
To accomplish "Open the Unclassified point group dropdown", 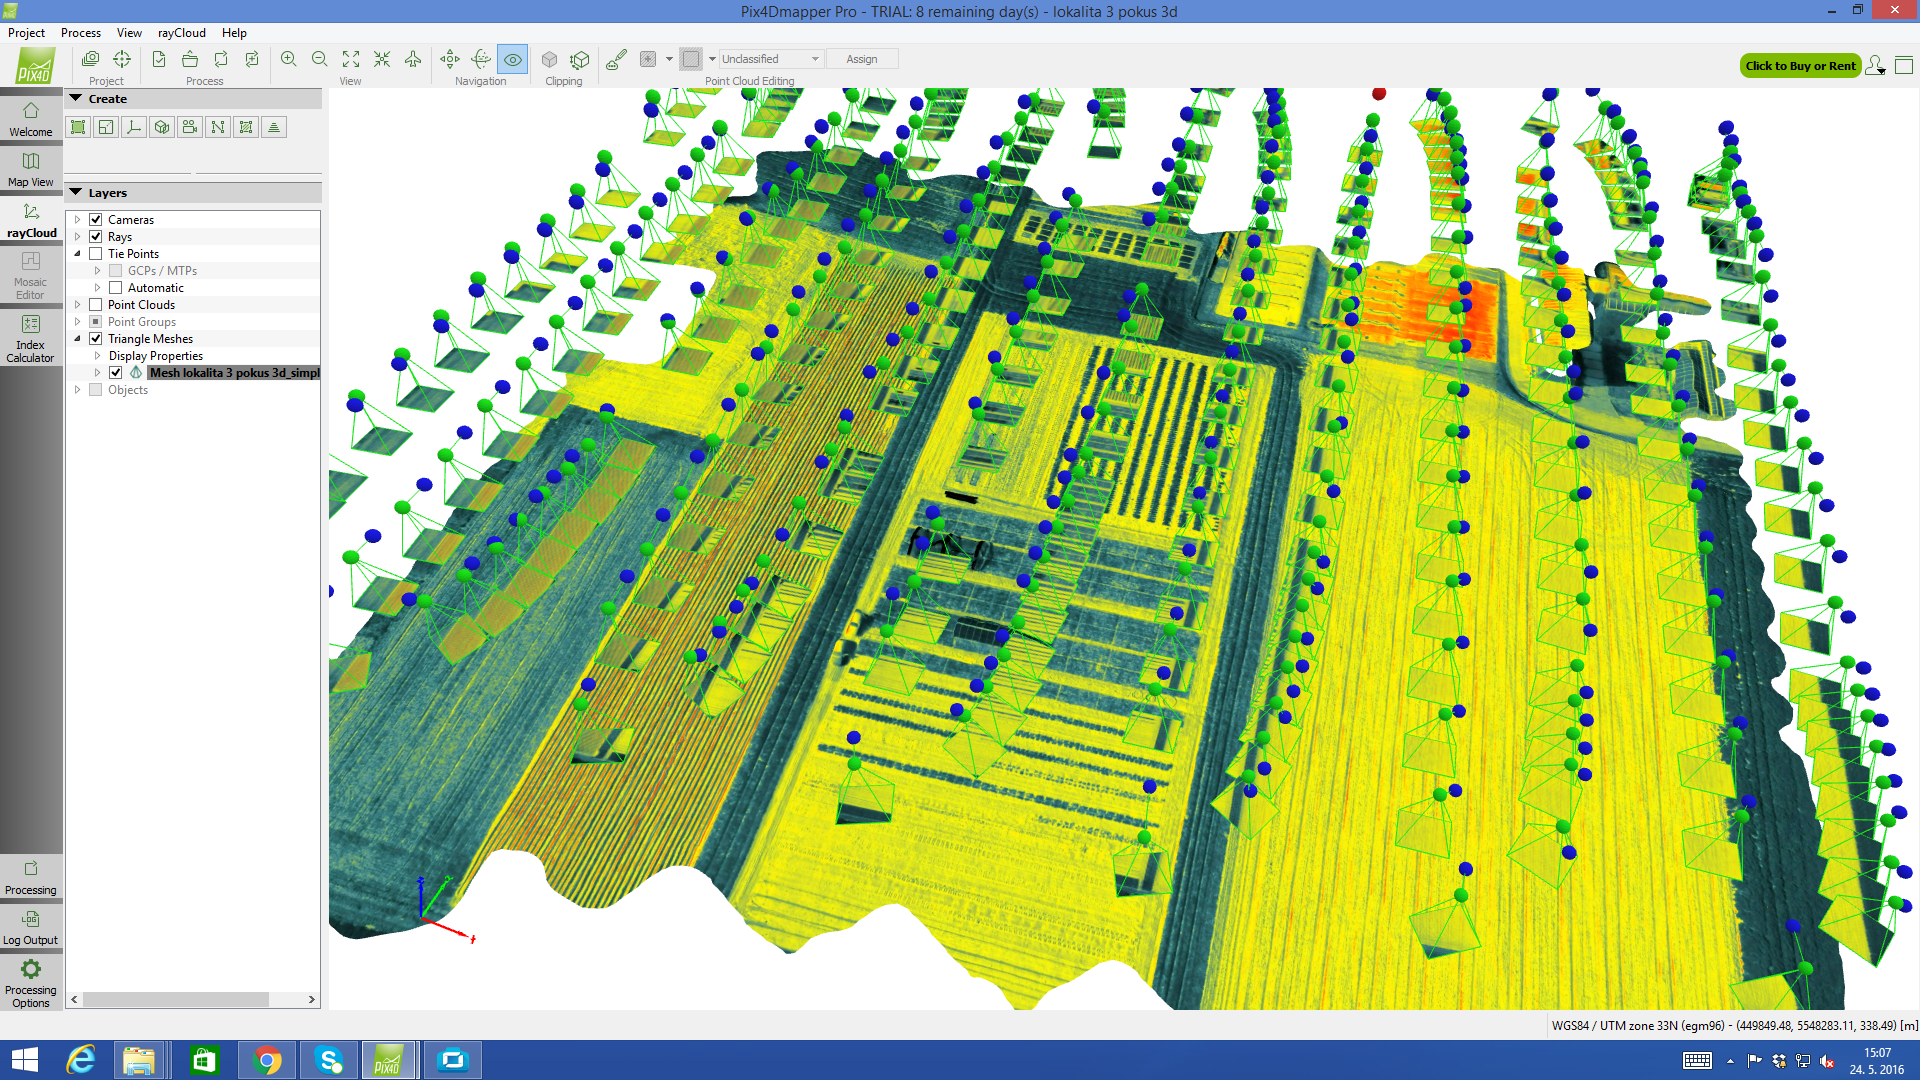I will click(x=771, y=59).
